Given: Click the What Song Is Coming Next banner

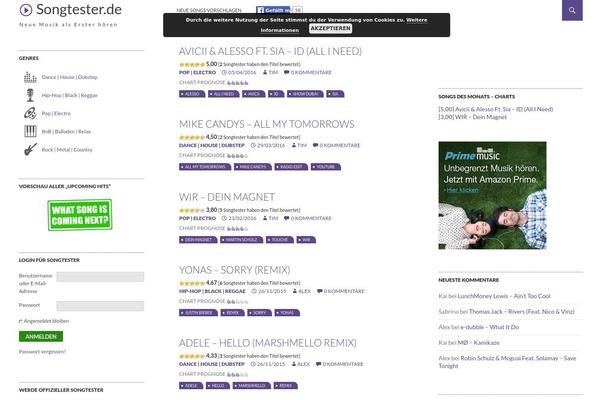Looking at the screenshot, I should (x=80, y=215).
